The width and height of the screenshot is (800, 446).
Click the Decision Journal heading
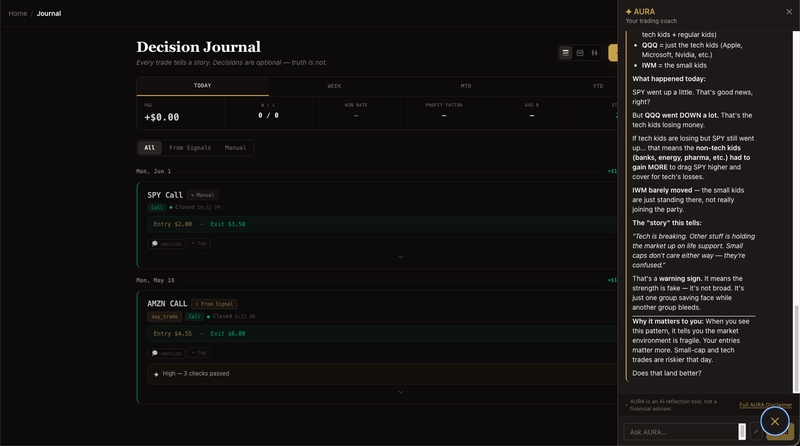(198, 47)
